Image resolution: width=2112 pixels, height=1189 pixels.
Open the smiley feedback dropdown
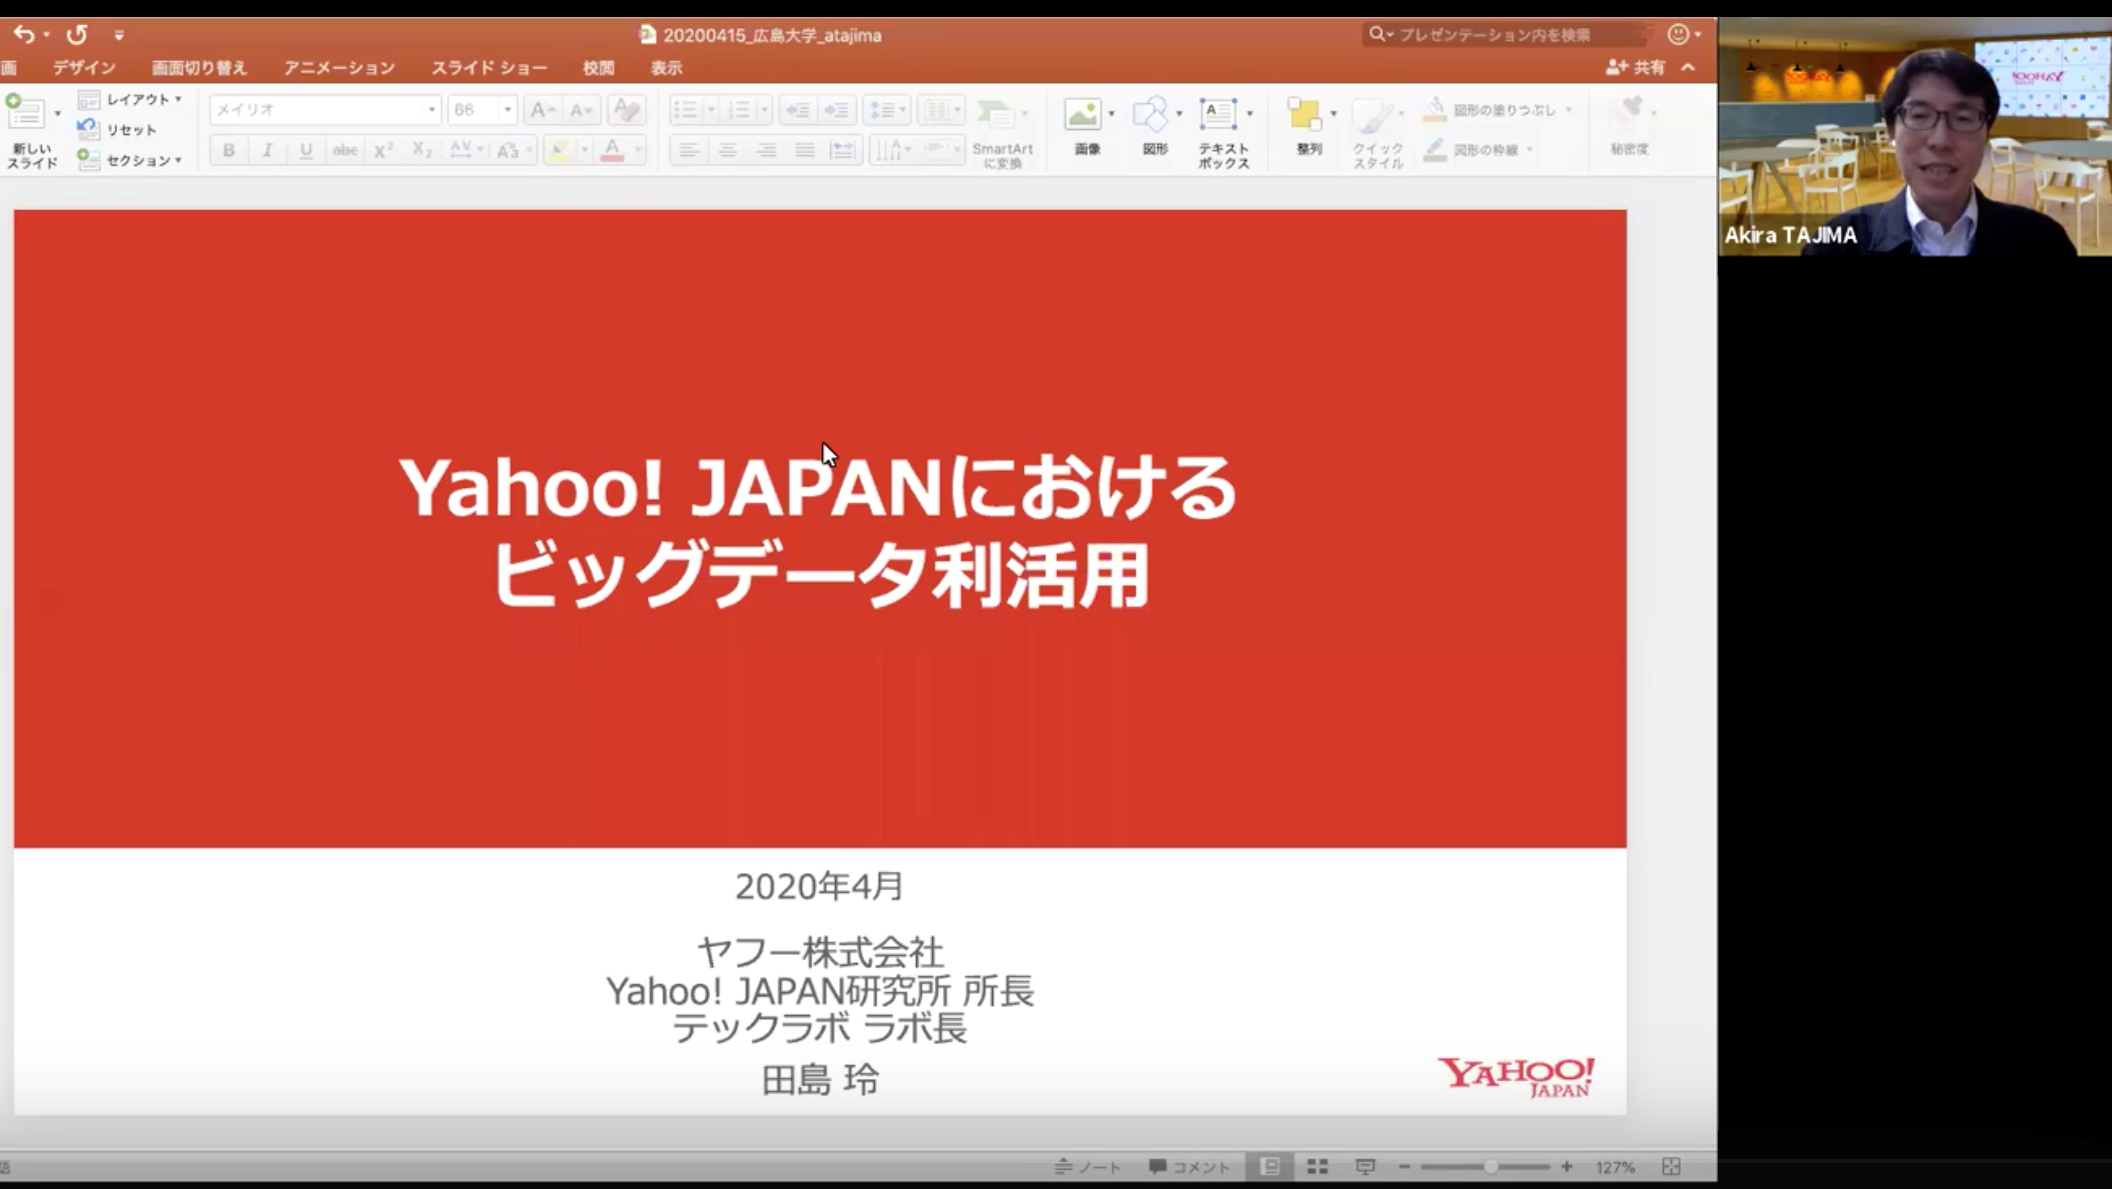[1684, 34]
